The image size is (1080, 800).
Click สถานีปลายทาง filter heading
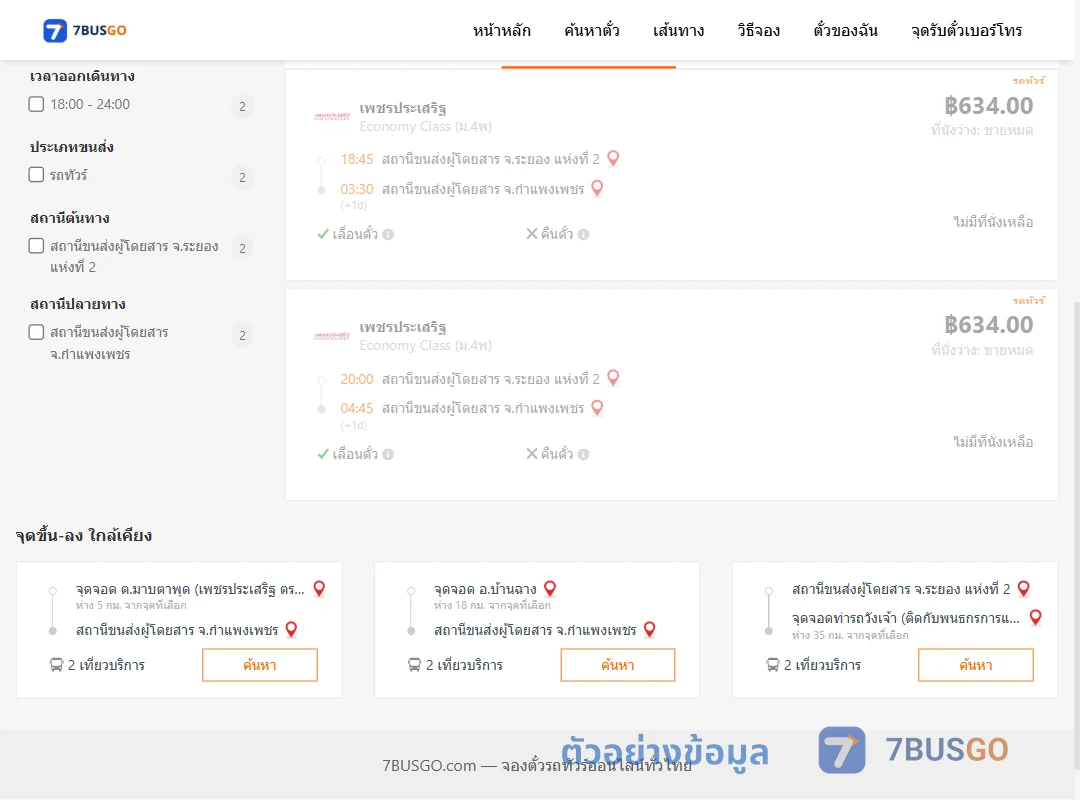point(78,304)
